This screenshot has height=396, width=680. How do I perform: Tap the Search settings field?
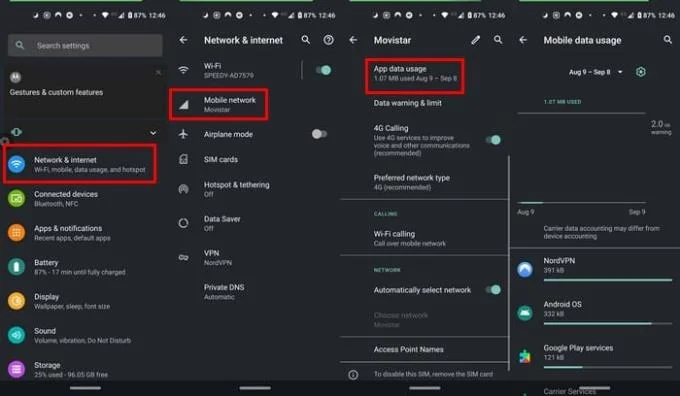pos(85,45)
